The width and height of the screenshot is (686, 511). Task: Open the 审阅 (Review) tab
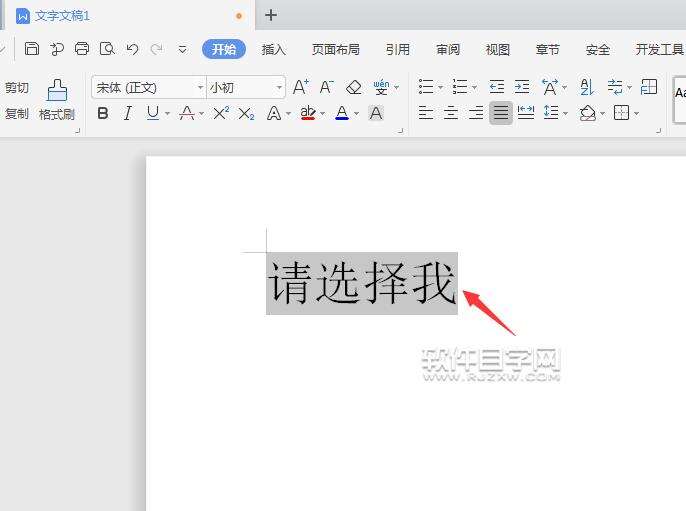point(448,49)
